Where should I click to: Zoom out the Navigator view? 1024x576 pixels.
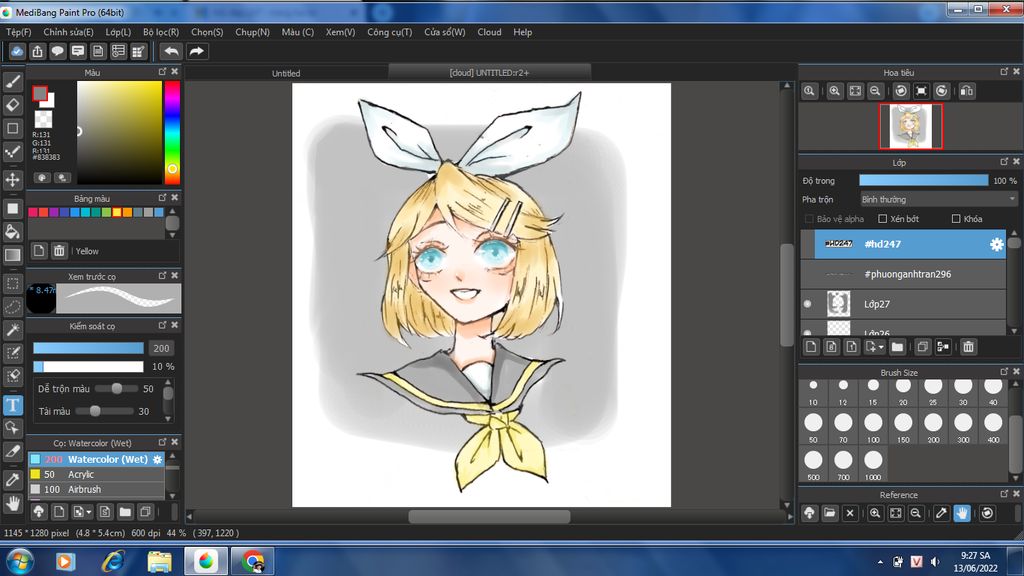pyautogui.click(x=875, y=91)
